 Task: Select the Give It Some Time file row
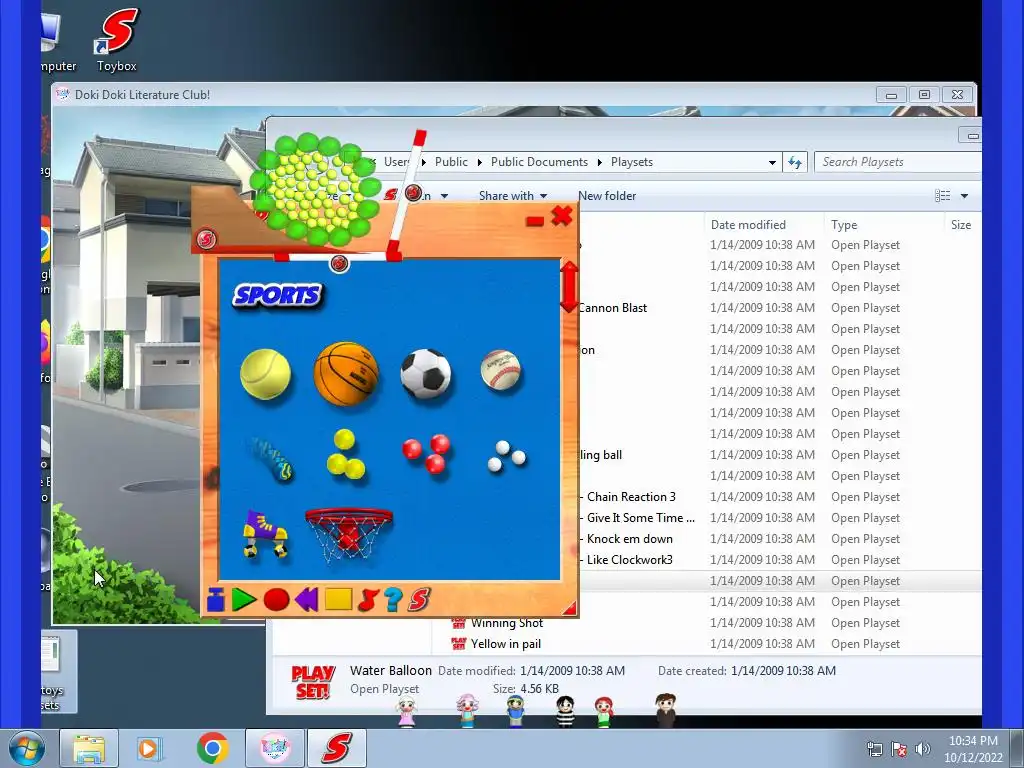click(641, 518)
